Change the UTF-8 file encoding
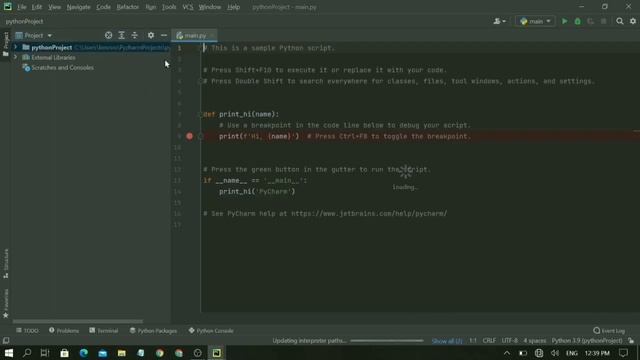Image resolution: width=640 pixels, height=360 pixels. pos(509,341)
